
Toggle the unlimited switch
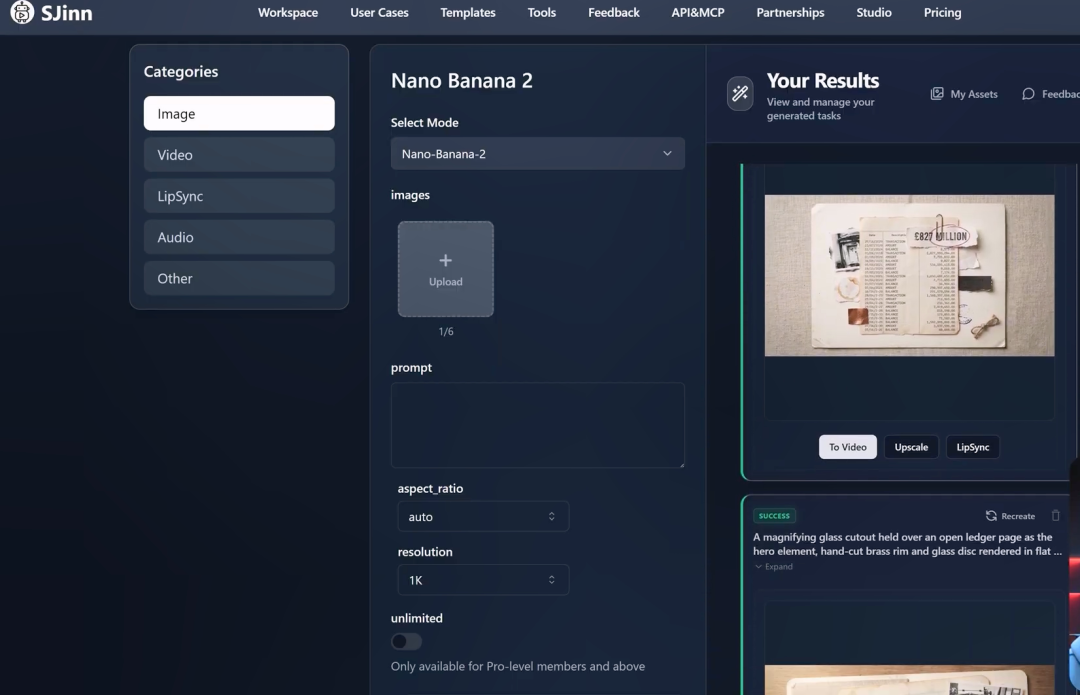(406, 641)
